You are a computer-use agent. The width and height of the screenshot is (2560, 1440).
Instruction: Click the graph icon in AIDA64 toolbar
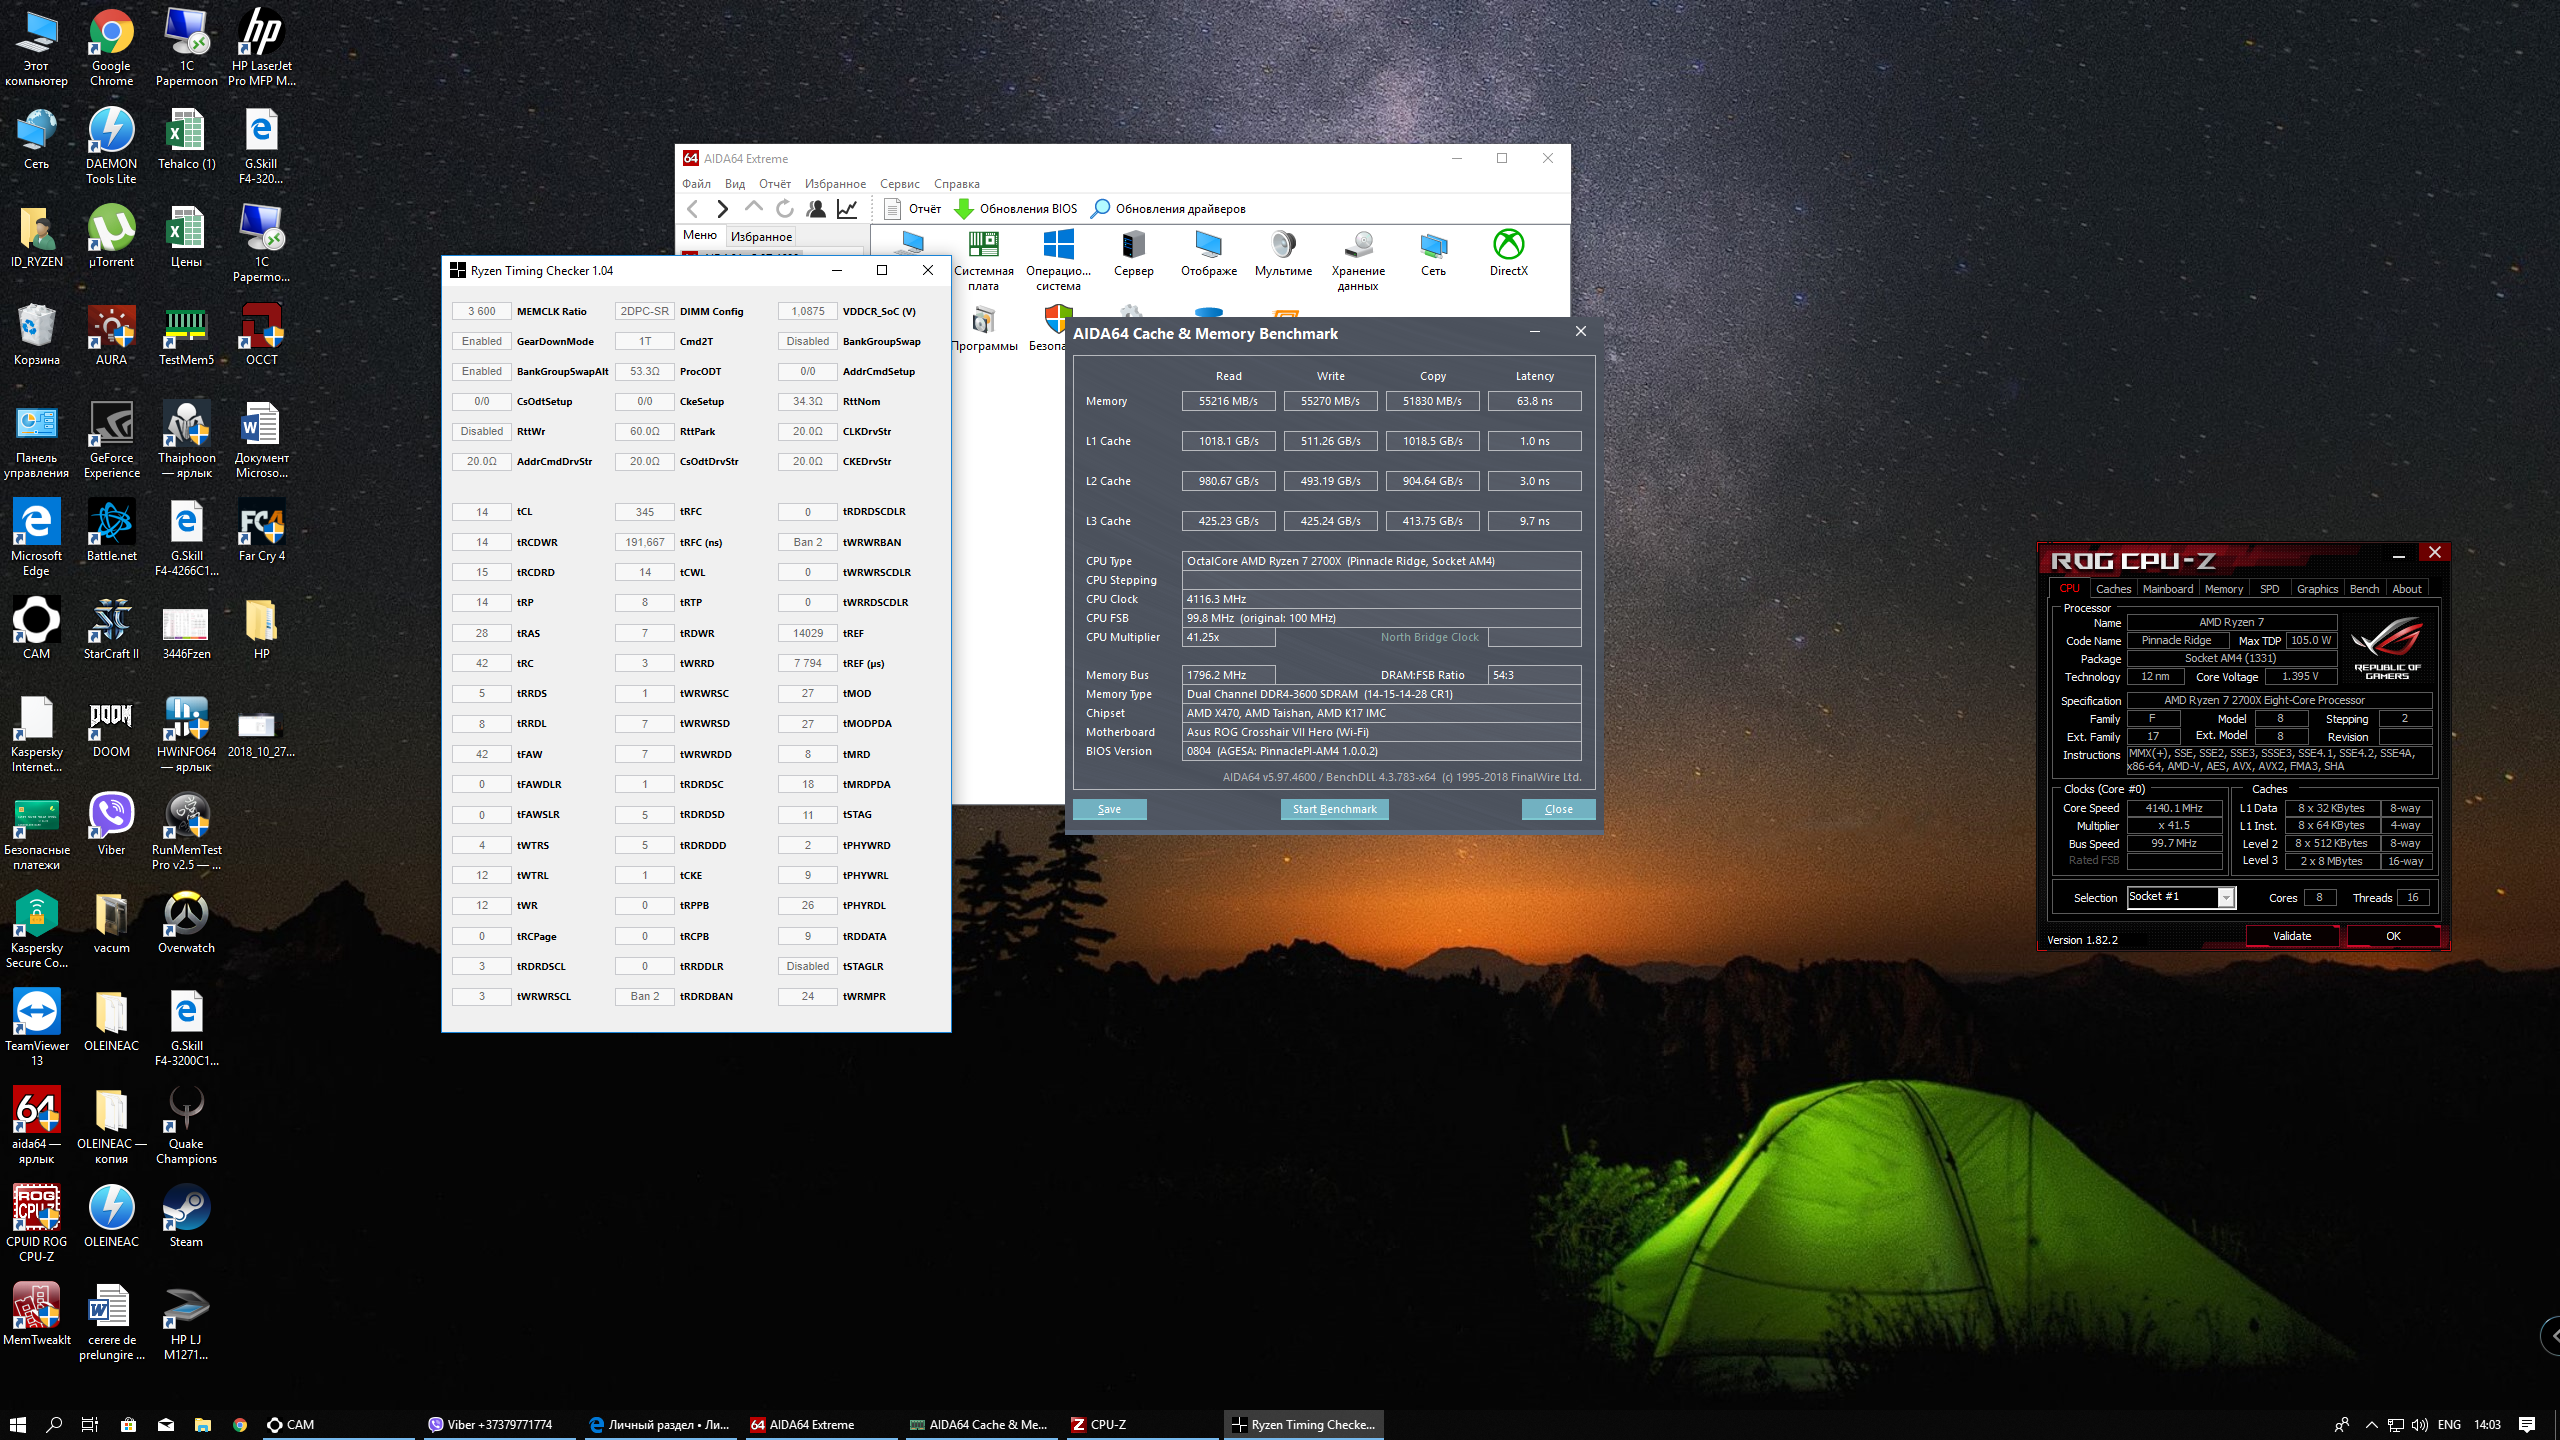[847, 208]
